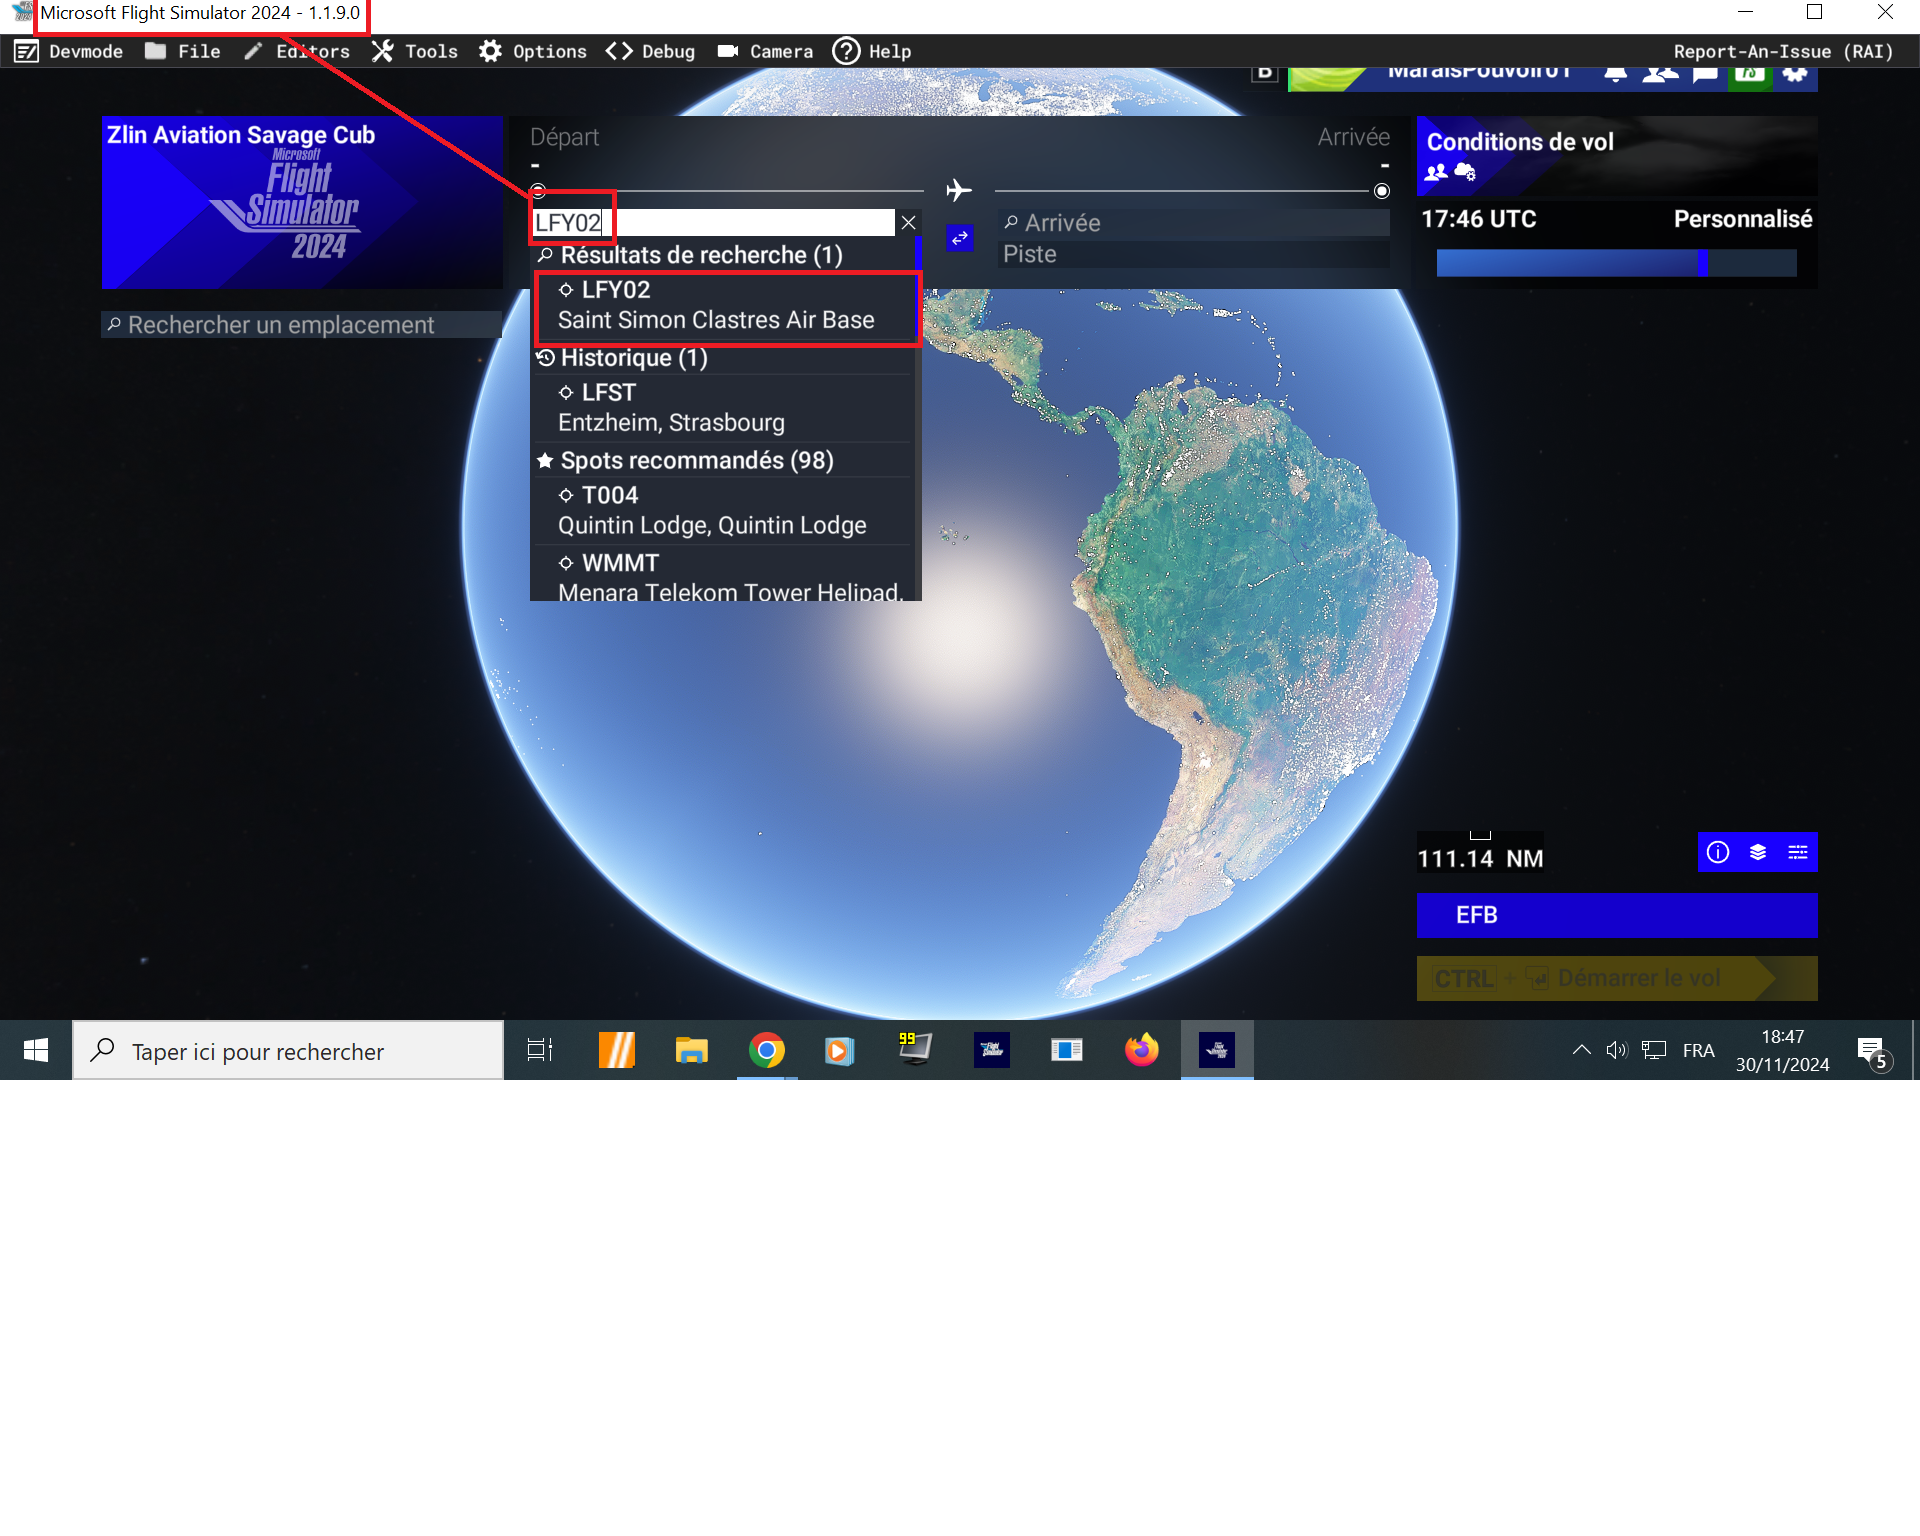Click Démarrer le vol button
This screenshot has width=1920, height=1536.
(x=1615, y=978)
